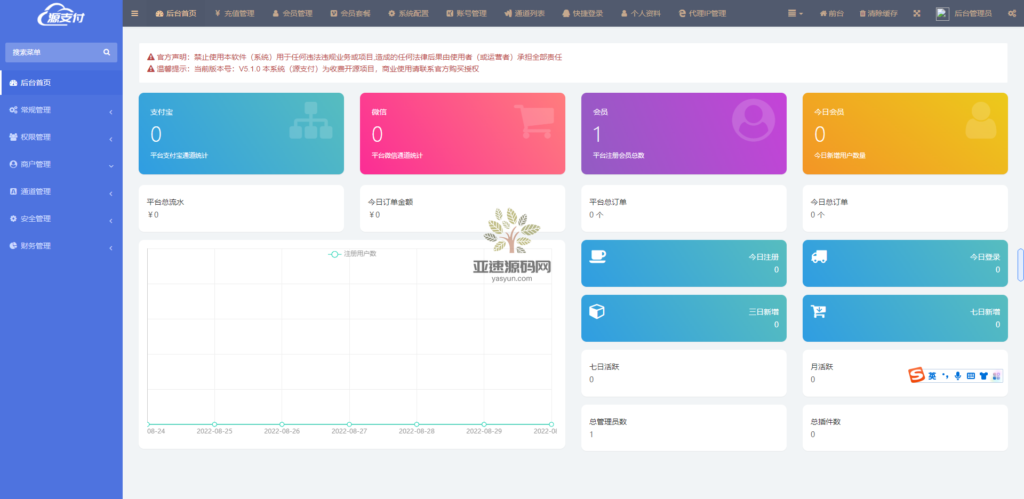Open the 会员管理 top menu
This screenshot has height=499, width=1024.
coord(293,13)
